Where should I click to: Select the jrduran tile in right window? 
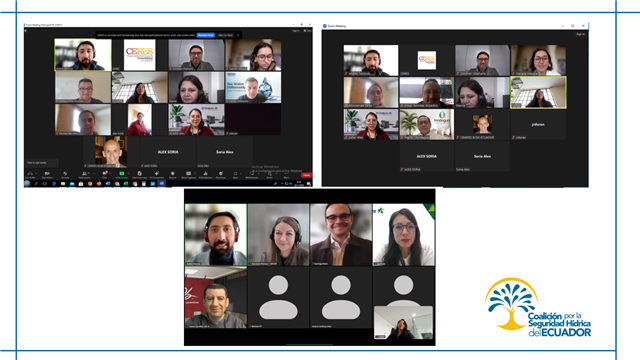pos(538,124)
